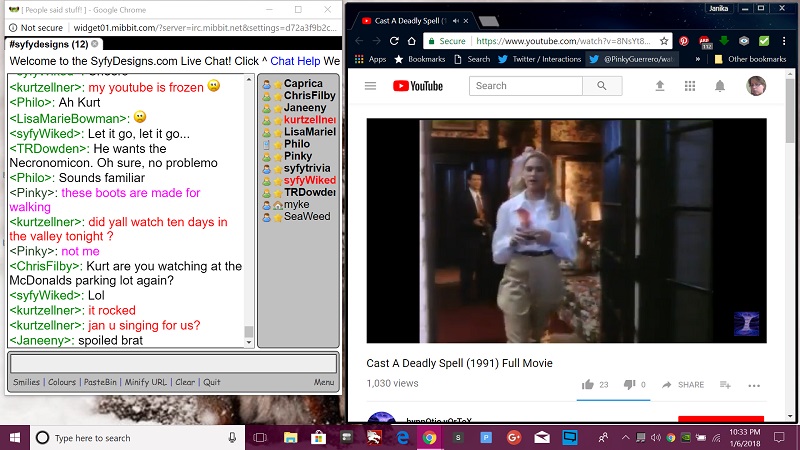Open the Apps bookmarks shortcut
The height and width of the screenshot is (450, 800).
[371, 59]
